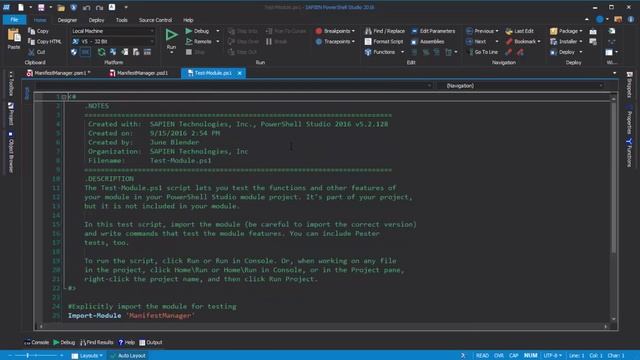The width and height of the screenshot is (640, 360).
Task: Open the Local Machine dropdown
Action: tap(112, 31)
